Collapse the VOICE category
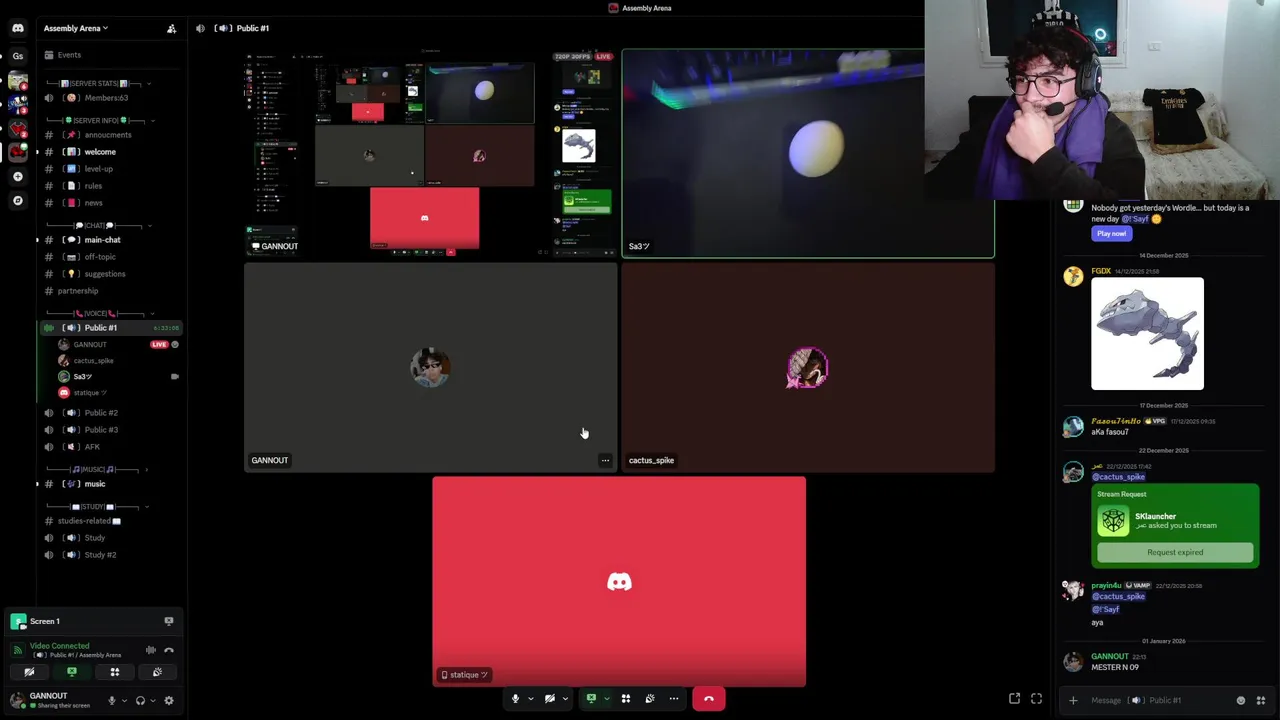This screenshot has width=1280, height=720. pos(100,313)
